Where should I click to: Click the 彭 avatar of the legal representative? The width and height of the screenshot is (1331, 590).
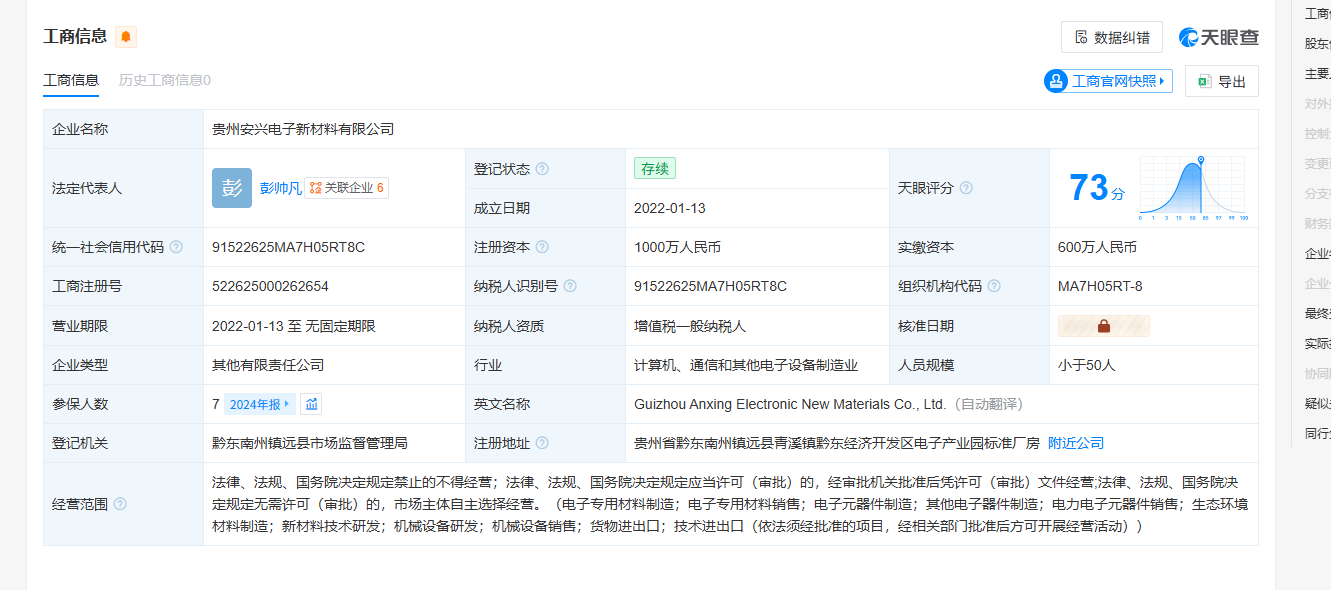232,188
